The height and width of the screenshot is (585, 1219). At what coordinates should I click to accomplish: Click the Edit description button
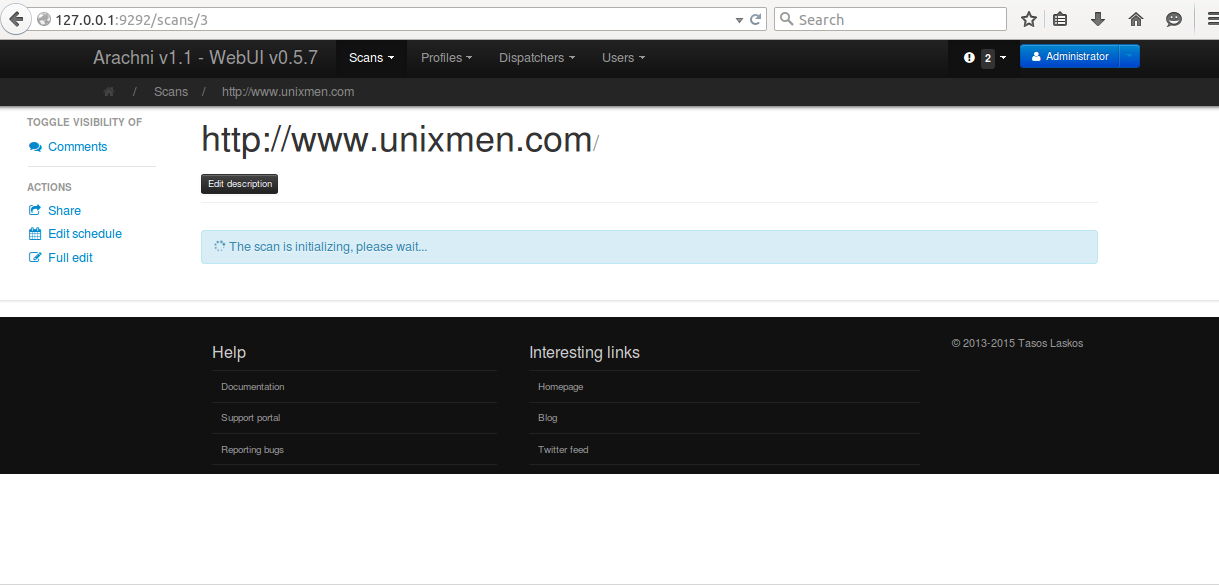coord(240,184)
